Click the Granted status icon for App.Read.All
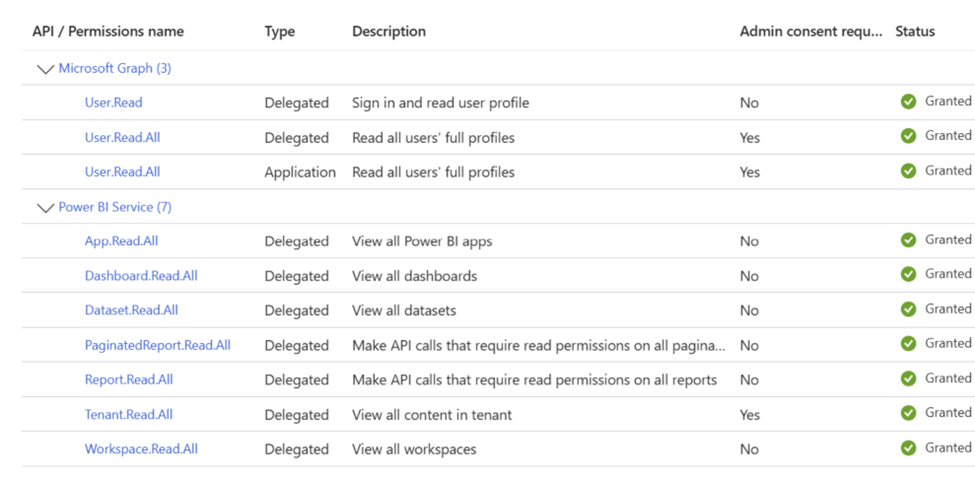This screenshot has height=481, width=975. click(x=908, y=240)
